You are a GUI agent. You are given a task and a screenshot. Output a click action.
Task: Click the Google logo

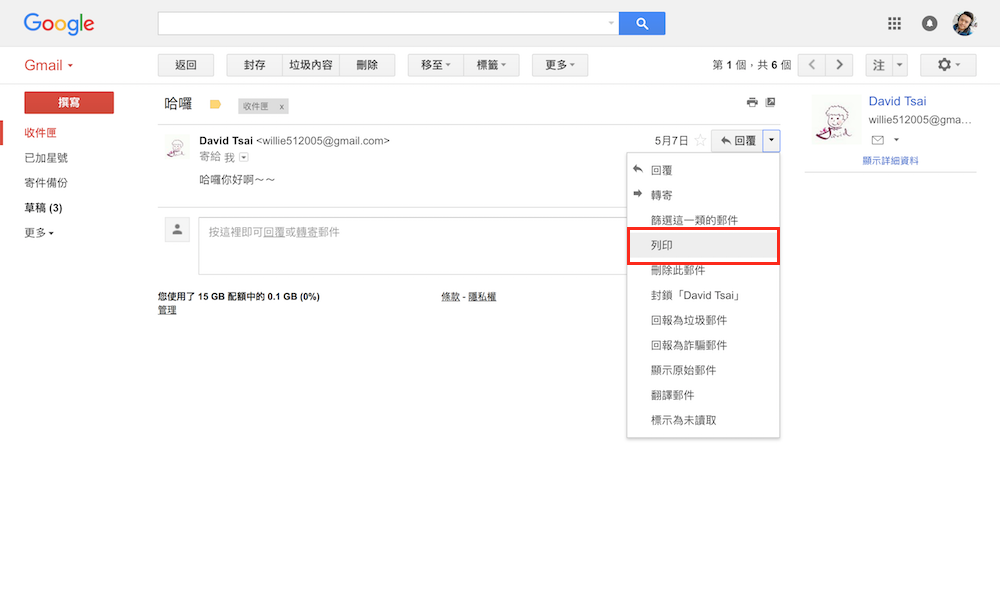coord(59,24)
